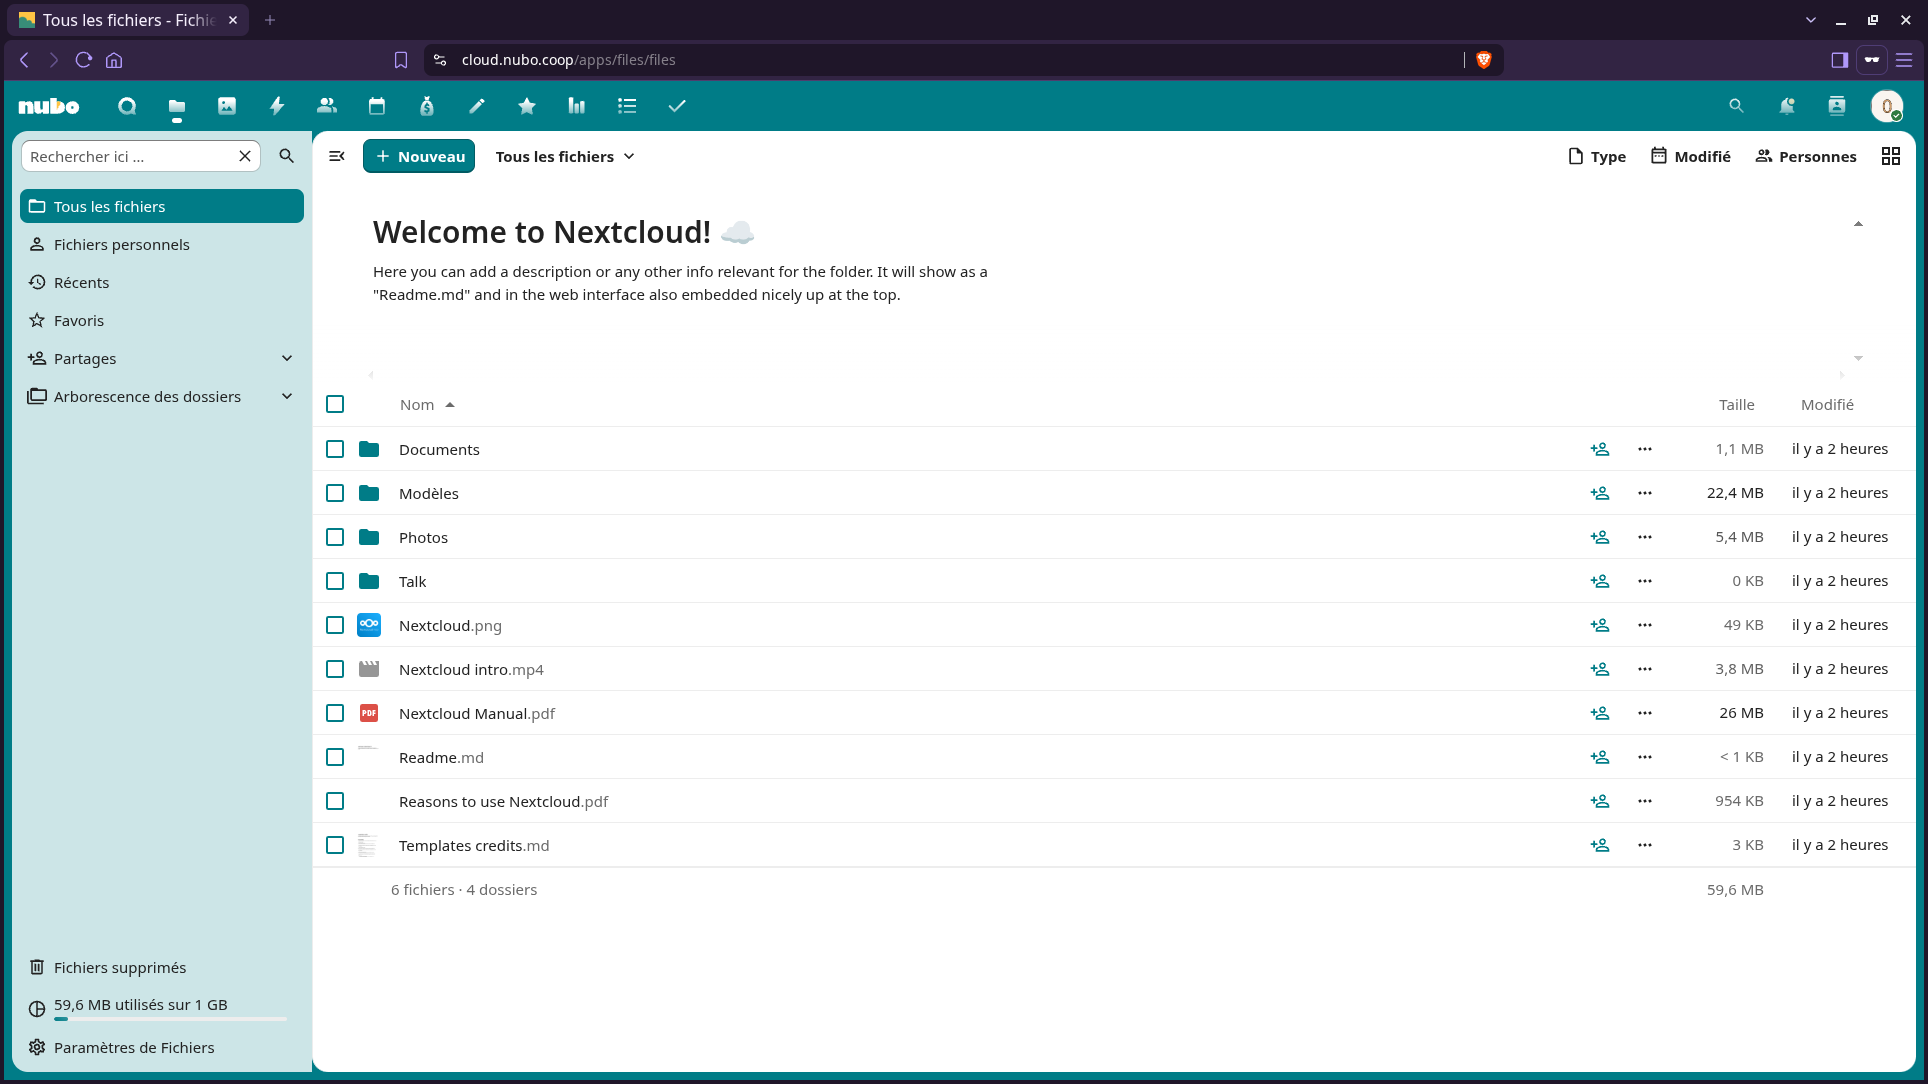Image resolution: width=1928 pixels, height=1084 pixels.
Task: Open actions menu for Modèles folder
Action: pos(1645,493)
